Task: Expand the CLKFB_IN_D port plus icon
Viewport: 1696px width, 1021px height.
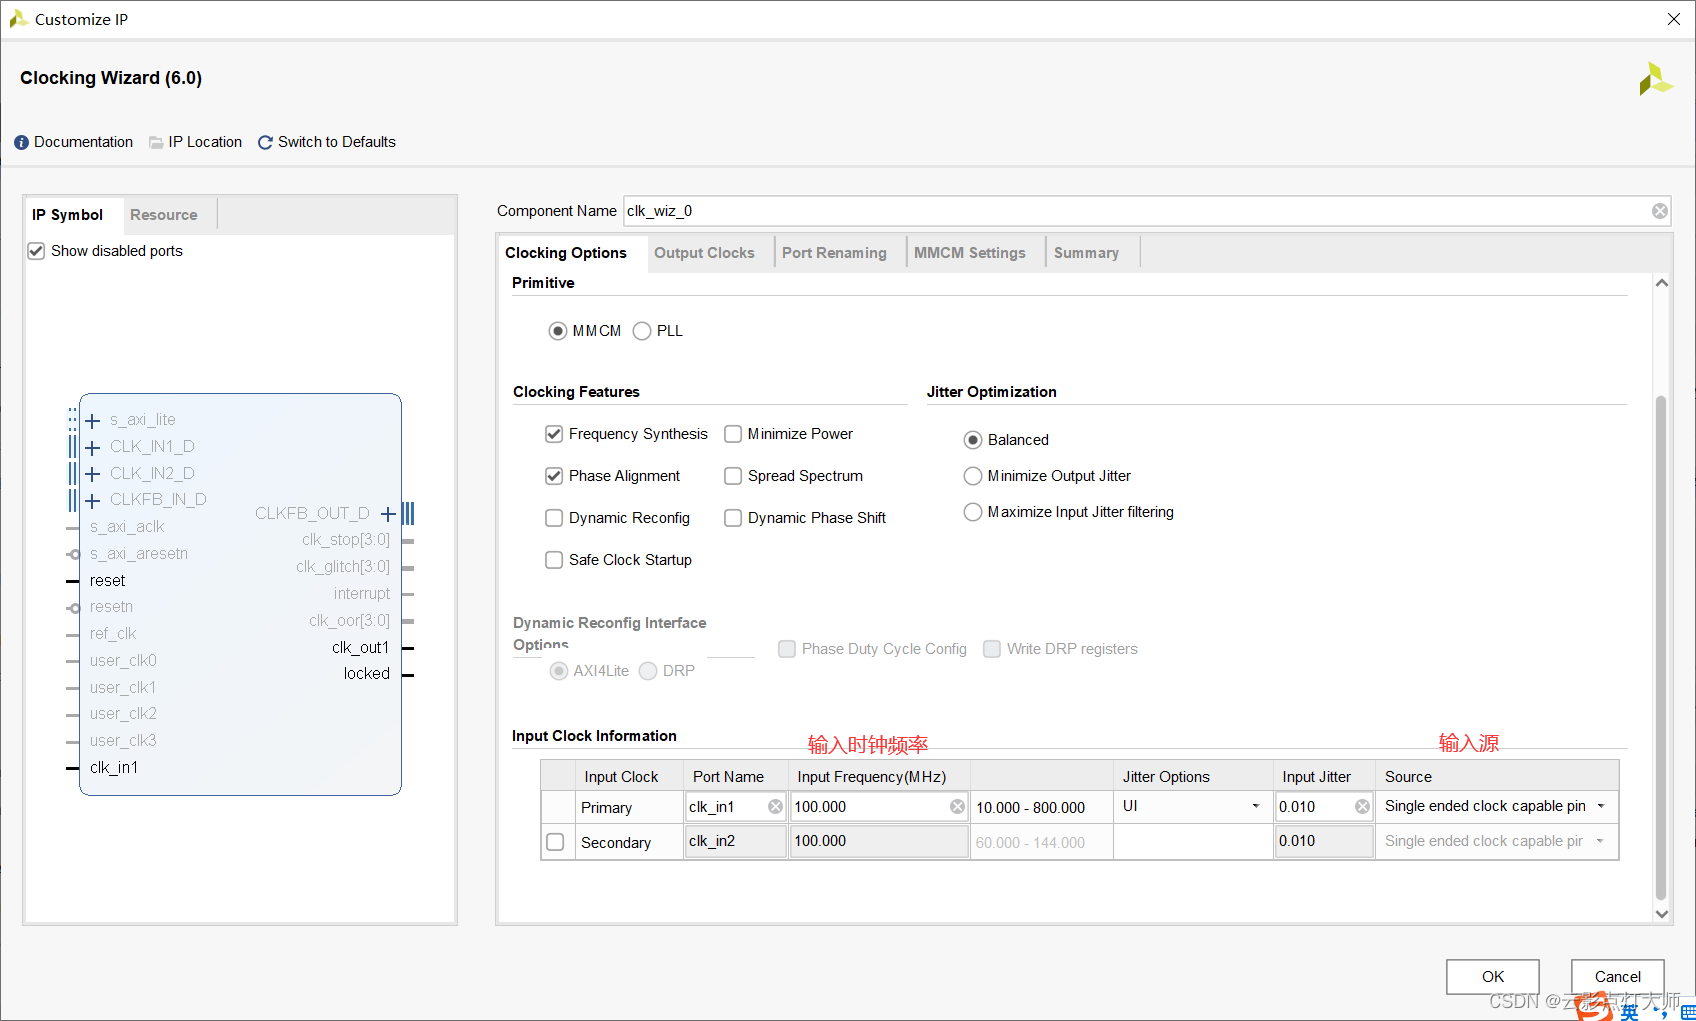Action: tap(93, 501)
